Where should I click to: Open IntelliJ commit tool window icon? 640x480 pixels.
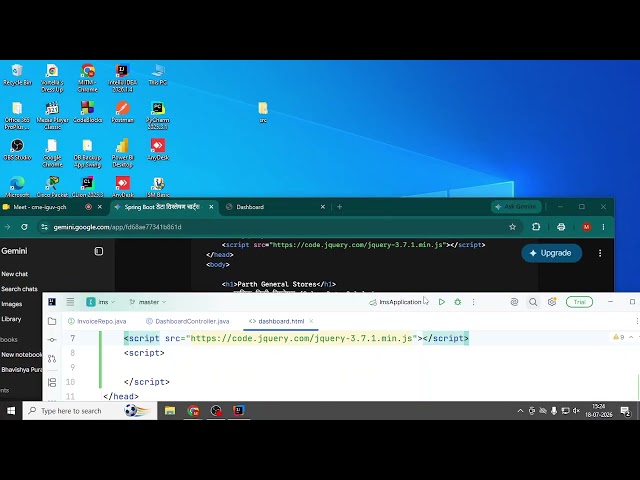click(x=52, y=340)
